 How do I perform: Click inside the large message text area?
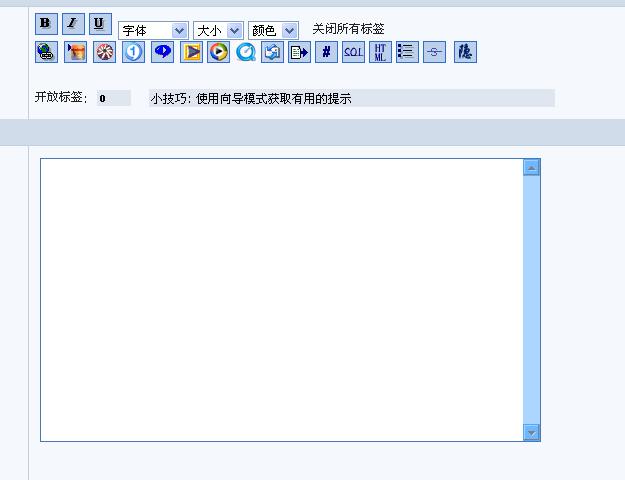click(280, 300)
